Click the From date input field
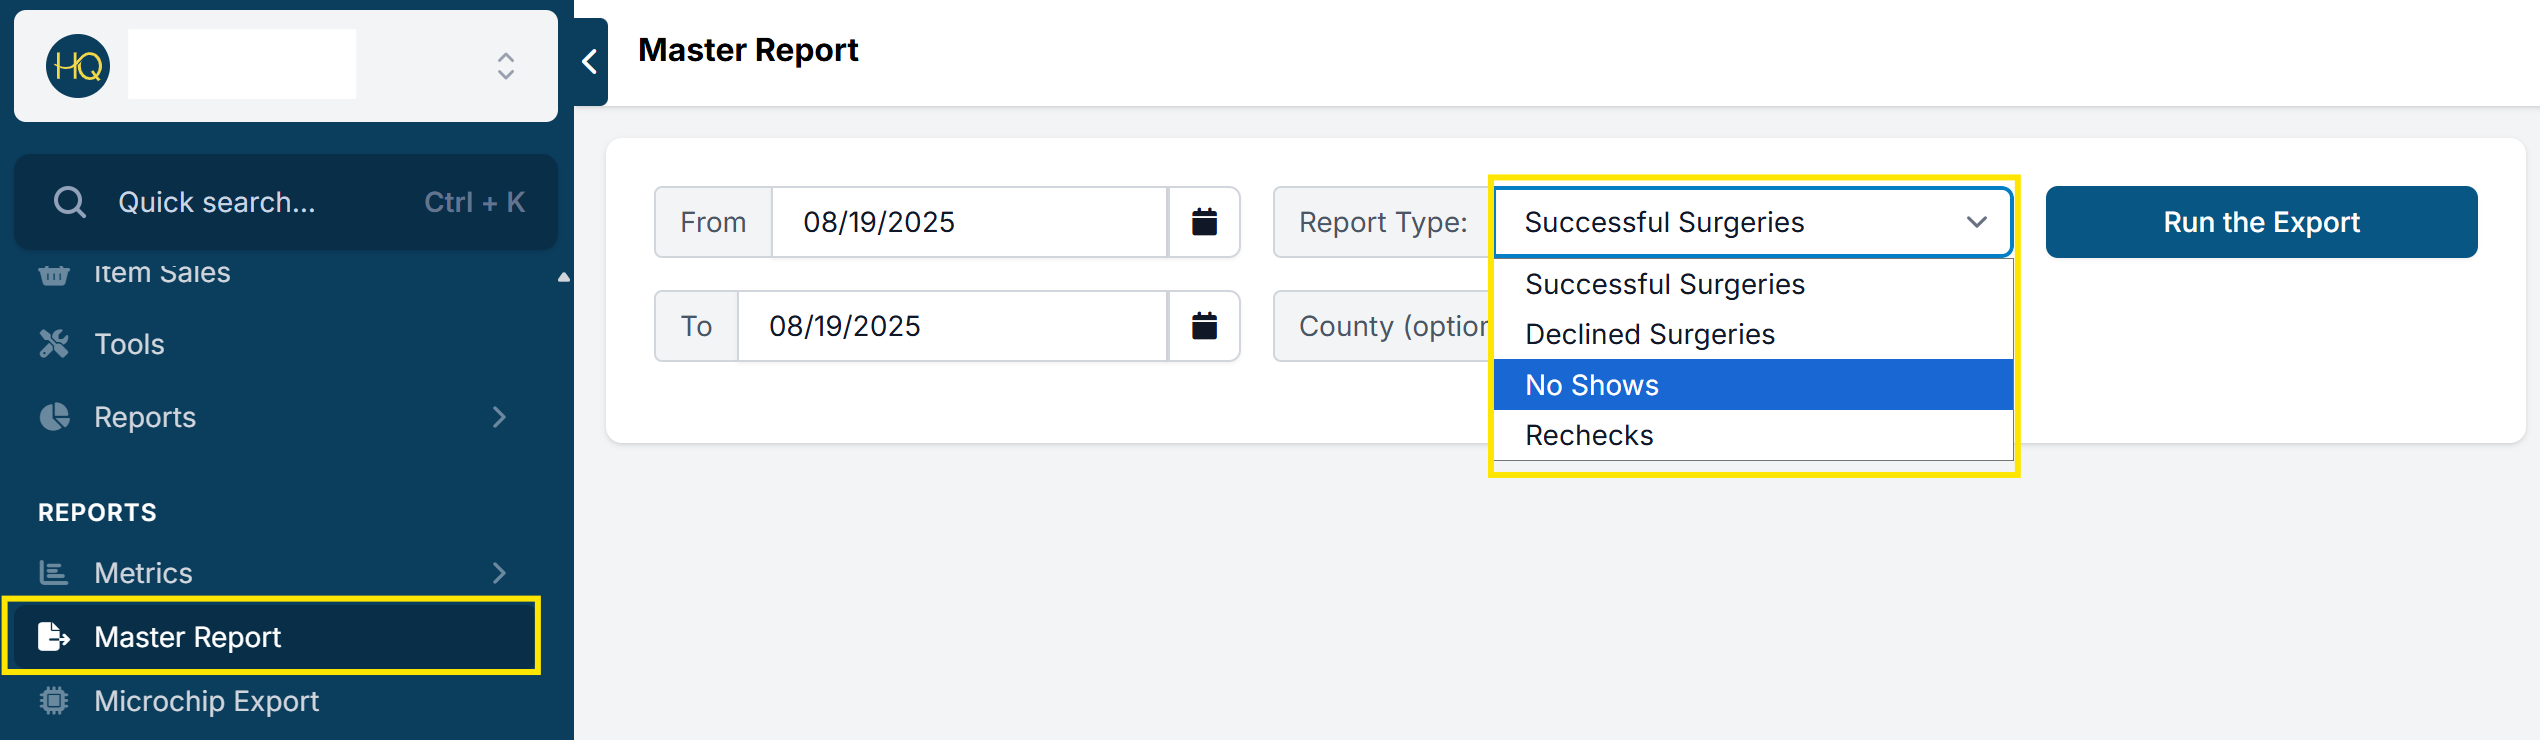 click(968, 222)
